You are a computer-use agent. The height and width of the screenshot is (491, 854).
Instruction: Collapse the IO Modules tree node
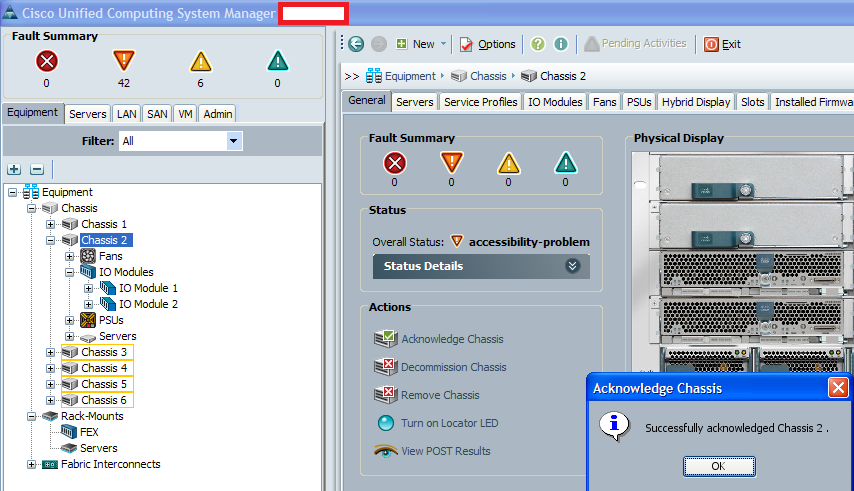point(69,272)
